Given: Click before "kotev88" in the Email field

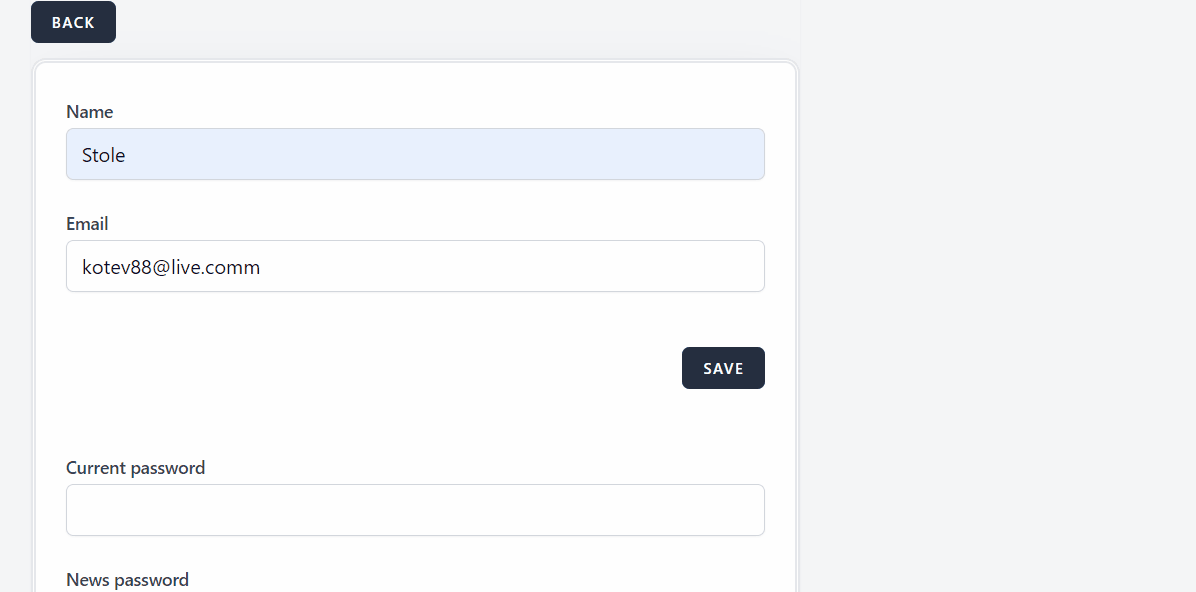Looking at the screenshot, I should [x=82, y=267].
